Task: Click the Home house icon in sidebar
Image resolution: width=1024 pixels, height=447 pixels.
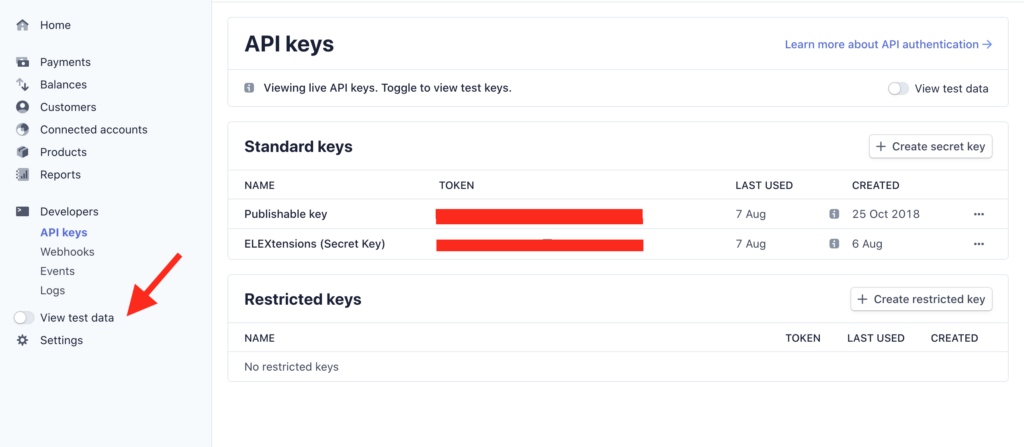Action: click(23, 25)
